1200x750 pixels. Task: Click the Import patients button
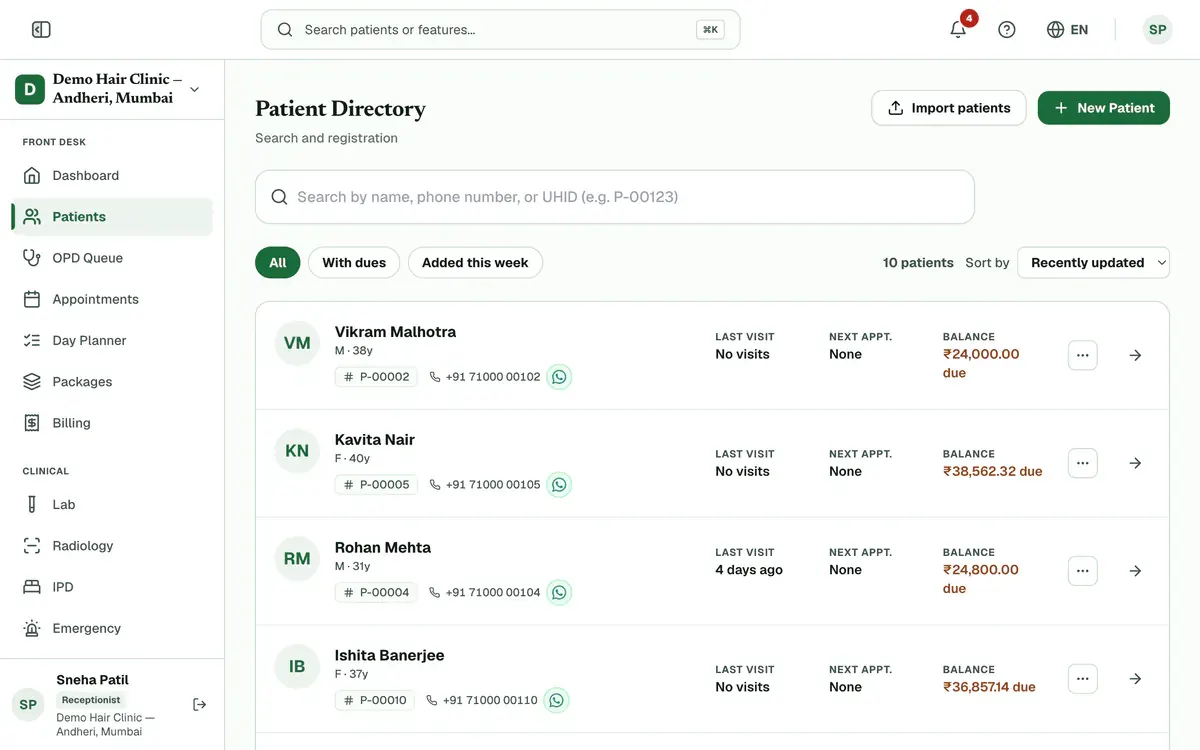949,108
